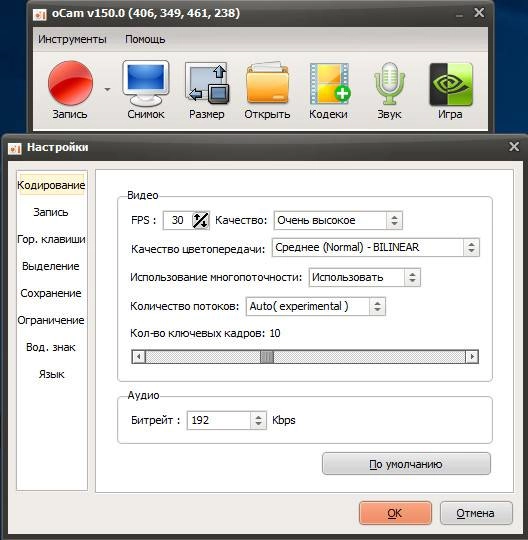Image resolution: width=528 pixels, height=540 pixels.
Task: Click the Настройки dialog title icon
Action: click(14, 148)
